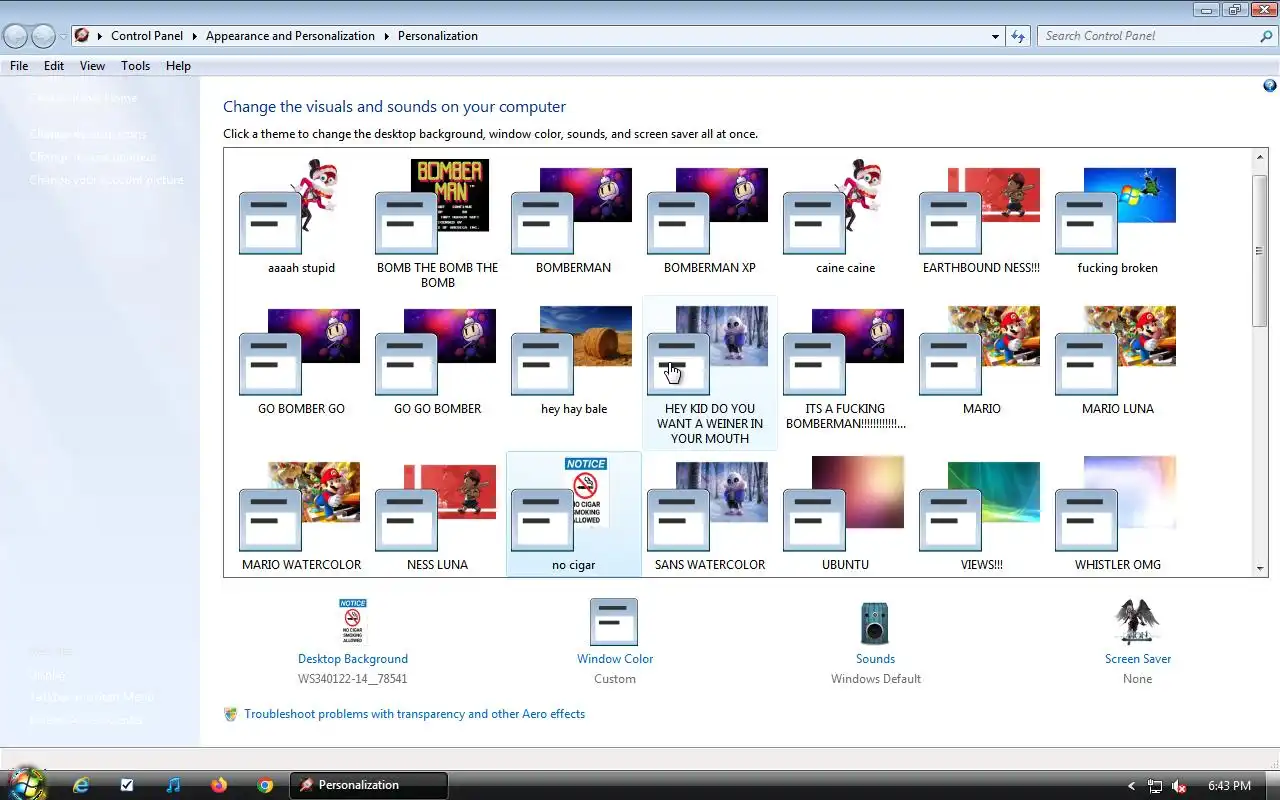Screen dimensions: 1280x800
Task: Go forward with the Forward arrow button
Action: pyautogui.click(x=43, y=36)
